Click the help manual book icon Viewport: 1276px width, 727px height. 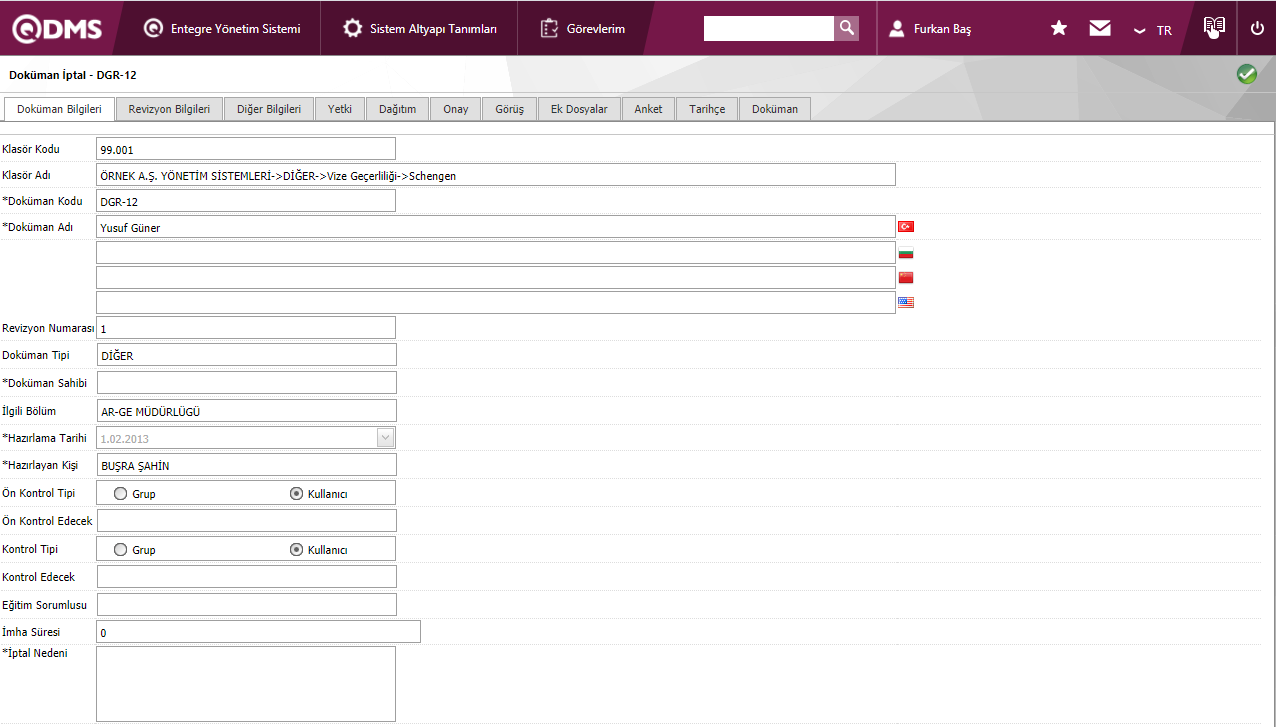click(x=1214, y=28)
